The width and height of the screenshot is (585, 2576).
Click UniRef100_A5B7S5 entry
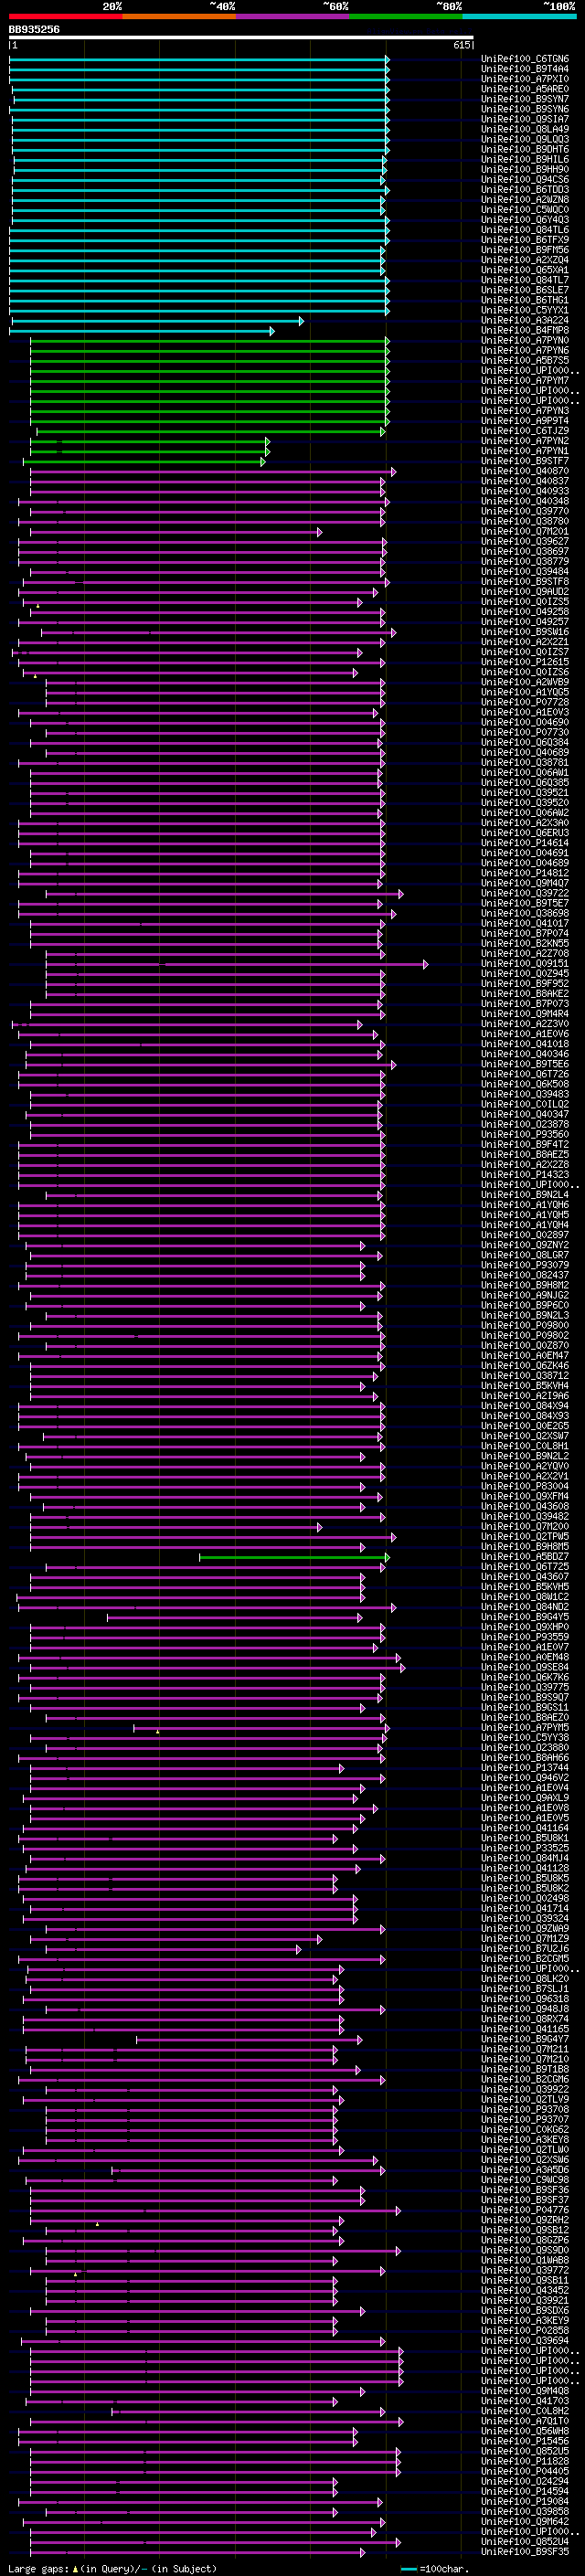(x=525, y=360)
